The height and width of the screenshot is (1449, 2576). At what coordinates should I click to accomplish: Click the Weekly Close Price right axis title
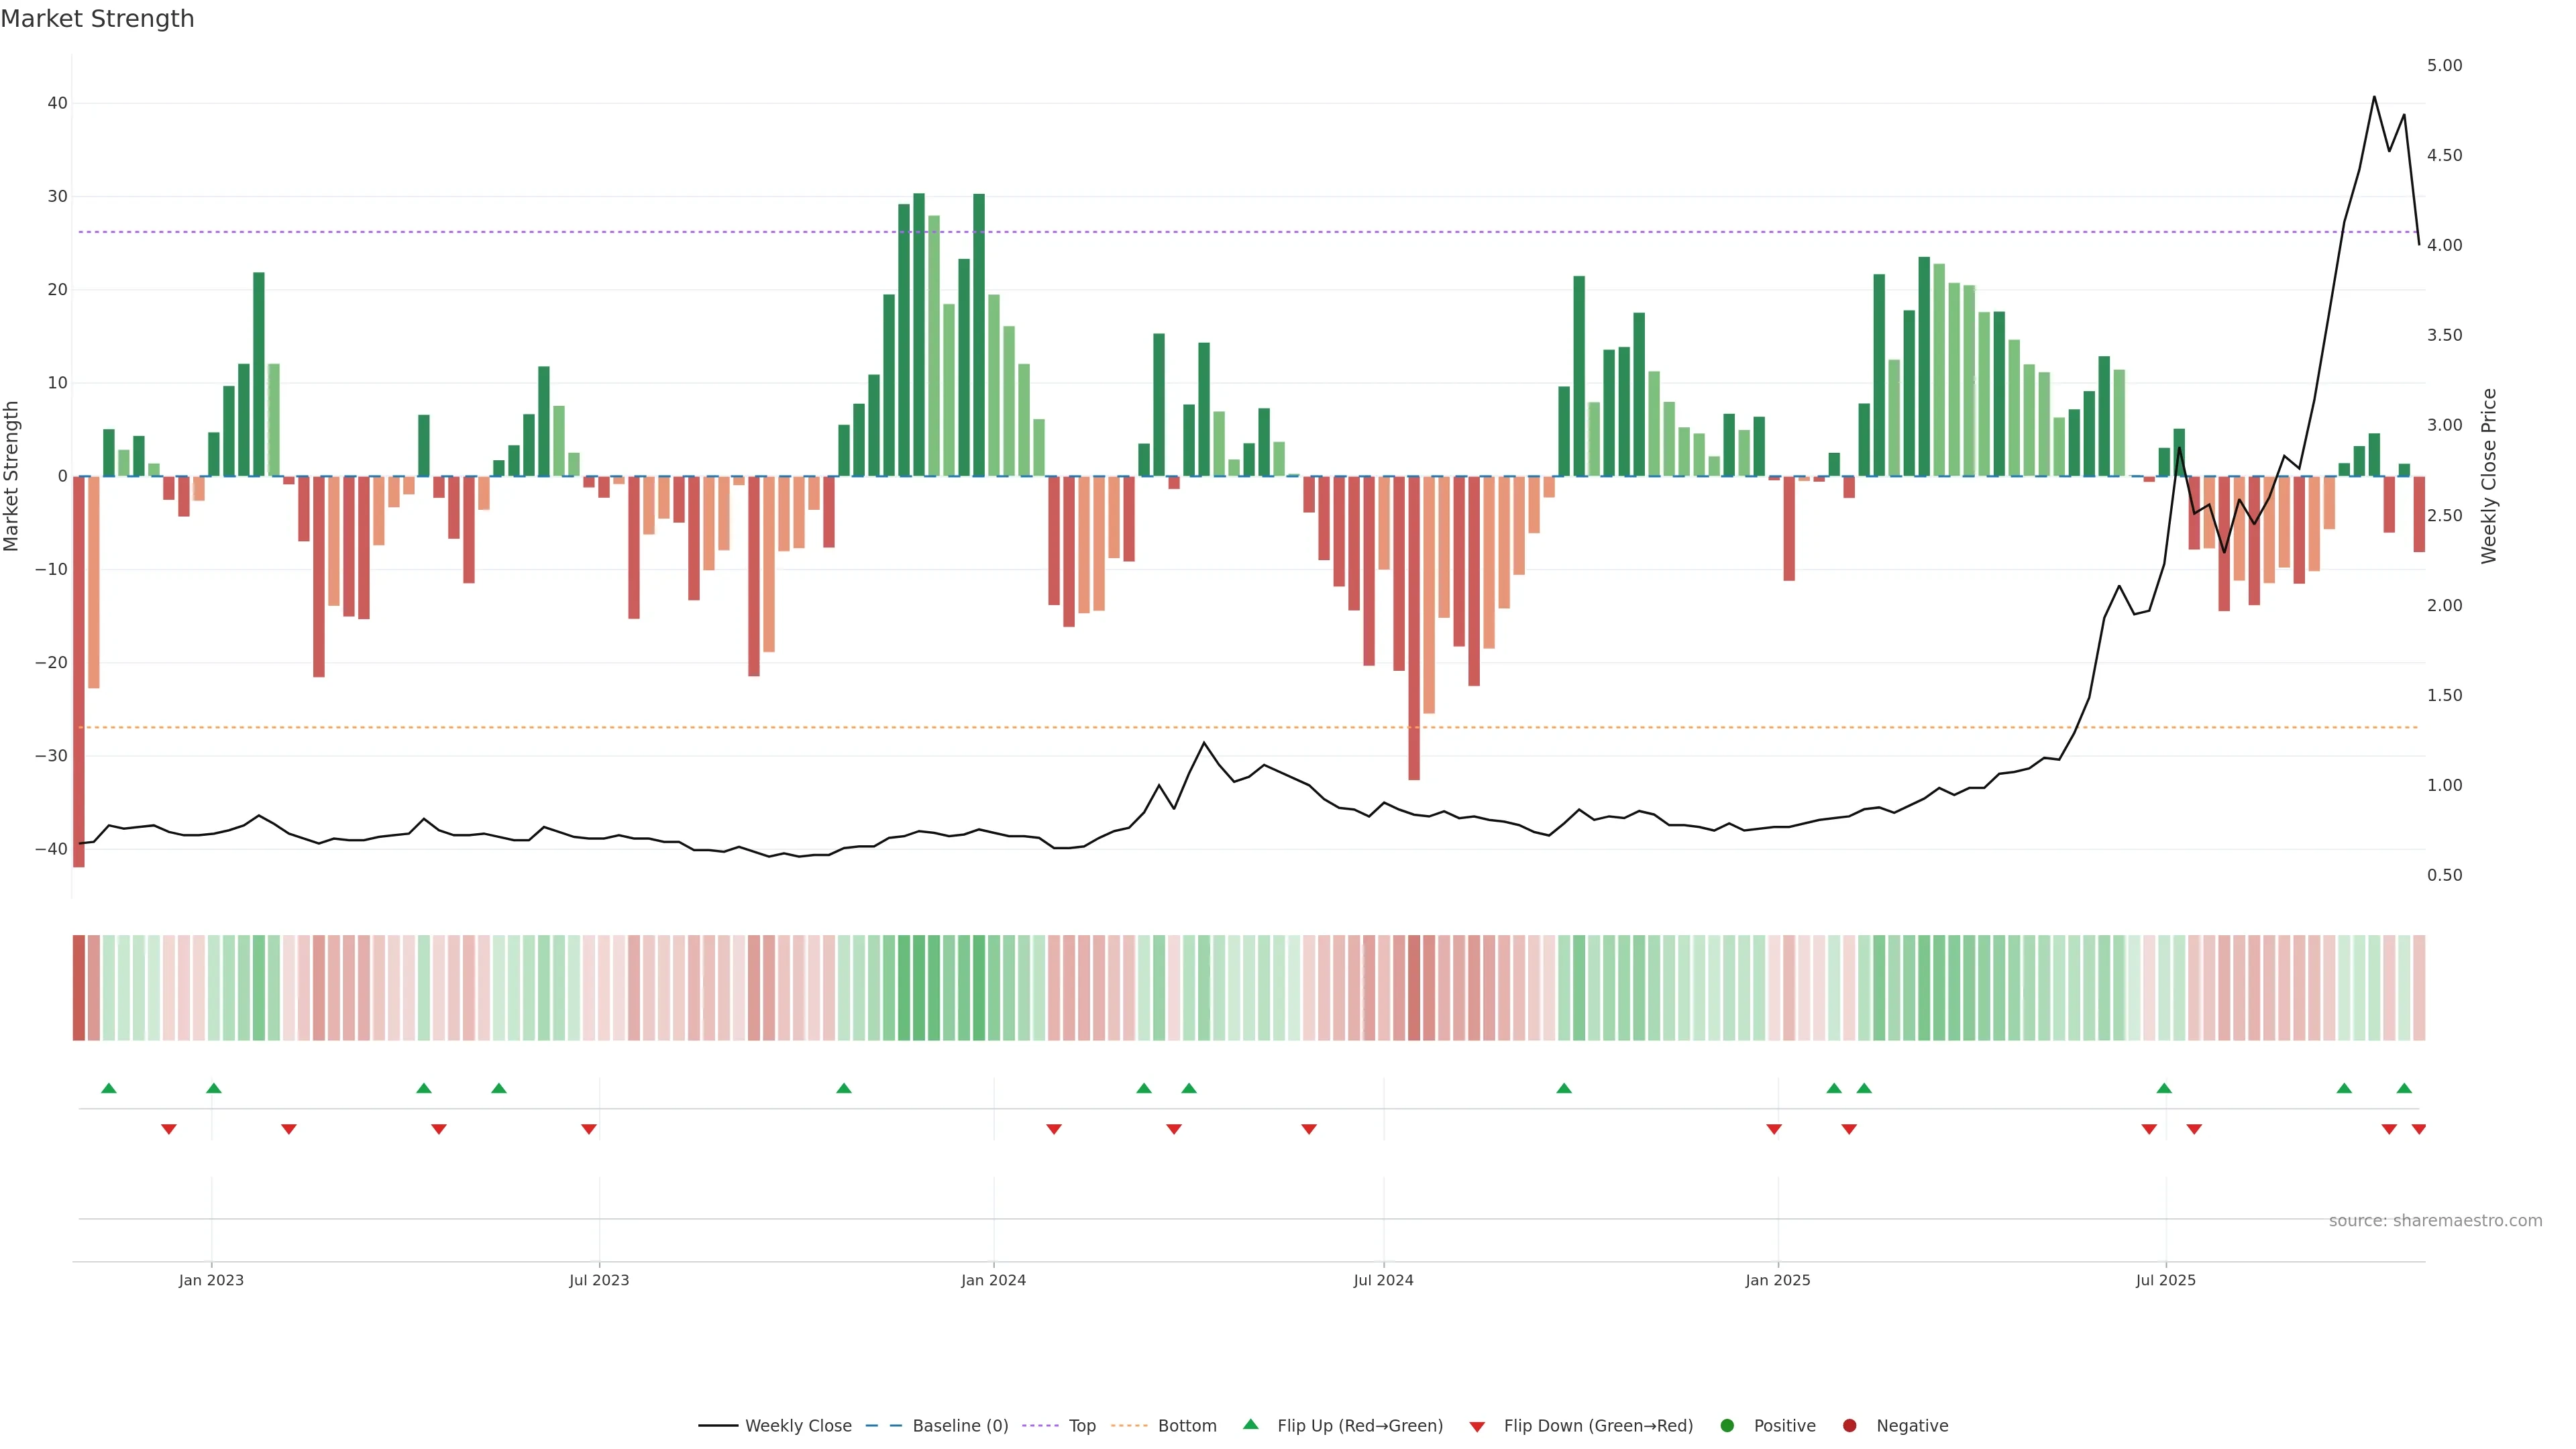(2489, 476)
